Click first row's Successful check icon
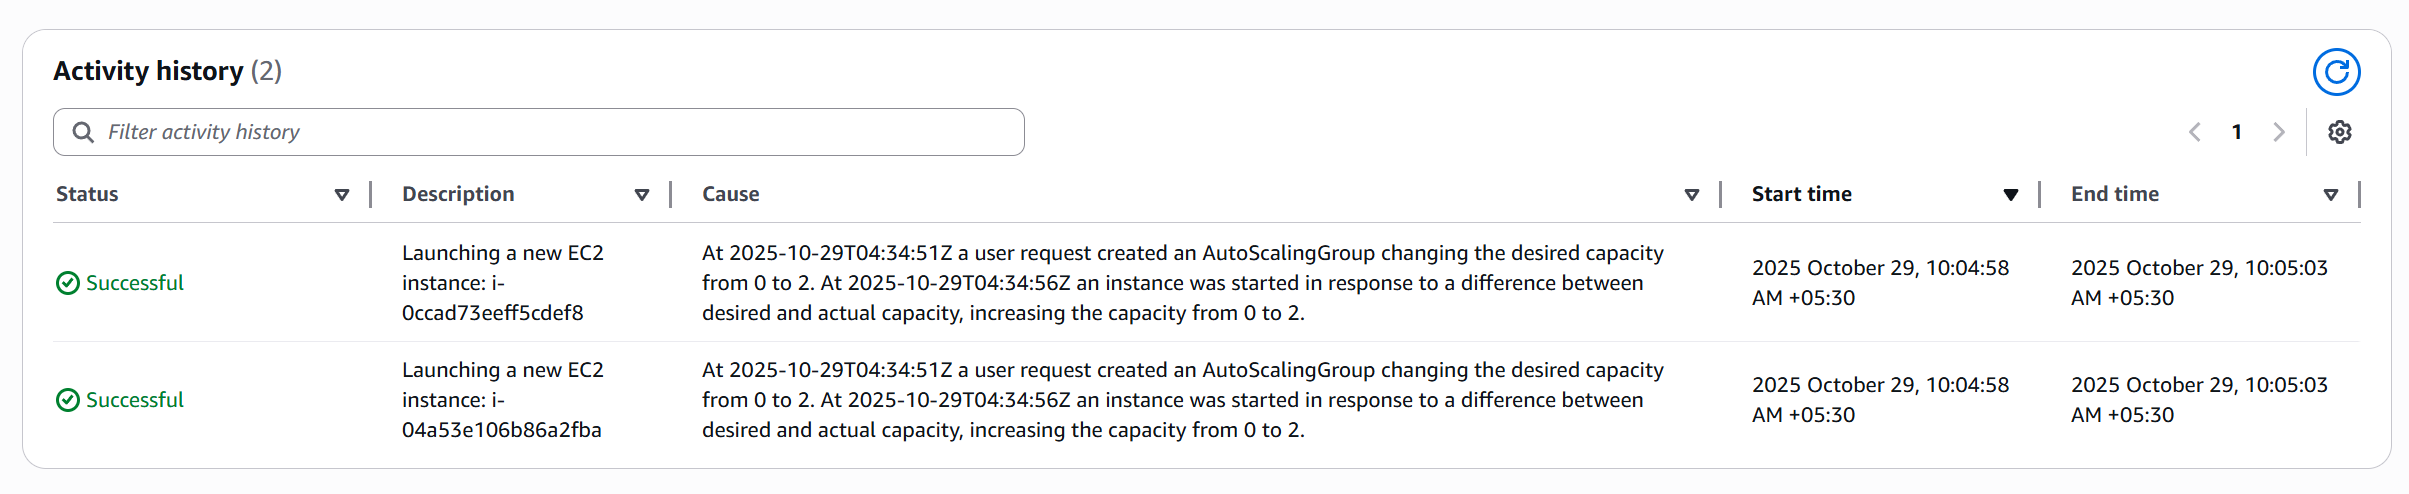The image size is (2409, 494). (x=68, y=283)
